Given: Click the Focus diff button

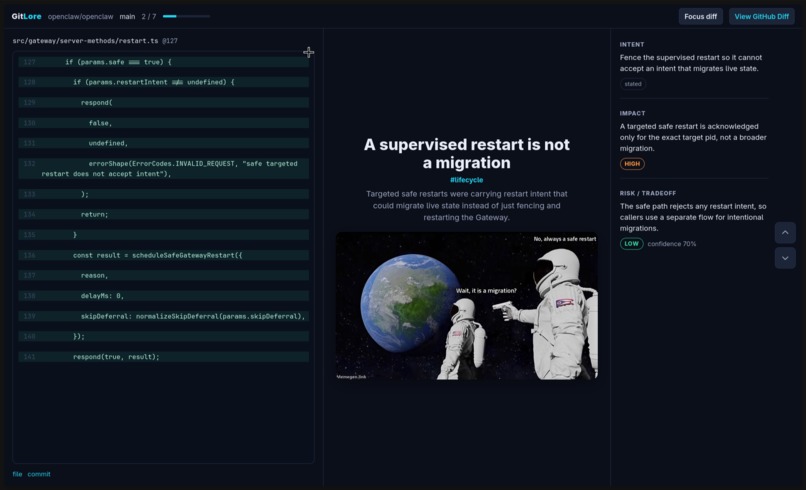Looking at the screenshot, I should point(700,16).
